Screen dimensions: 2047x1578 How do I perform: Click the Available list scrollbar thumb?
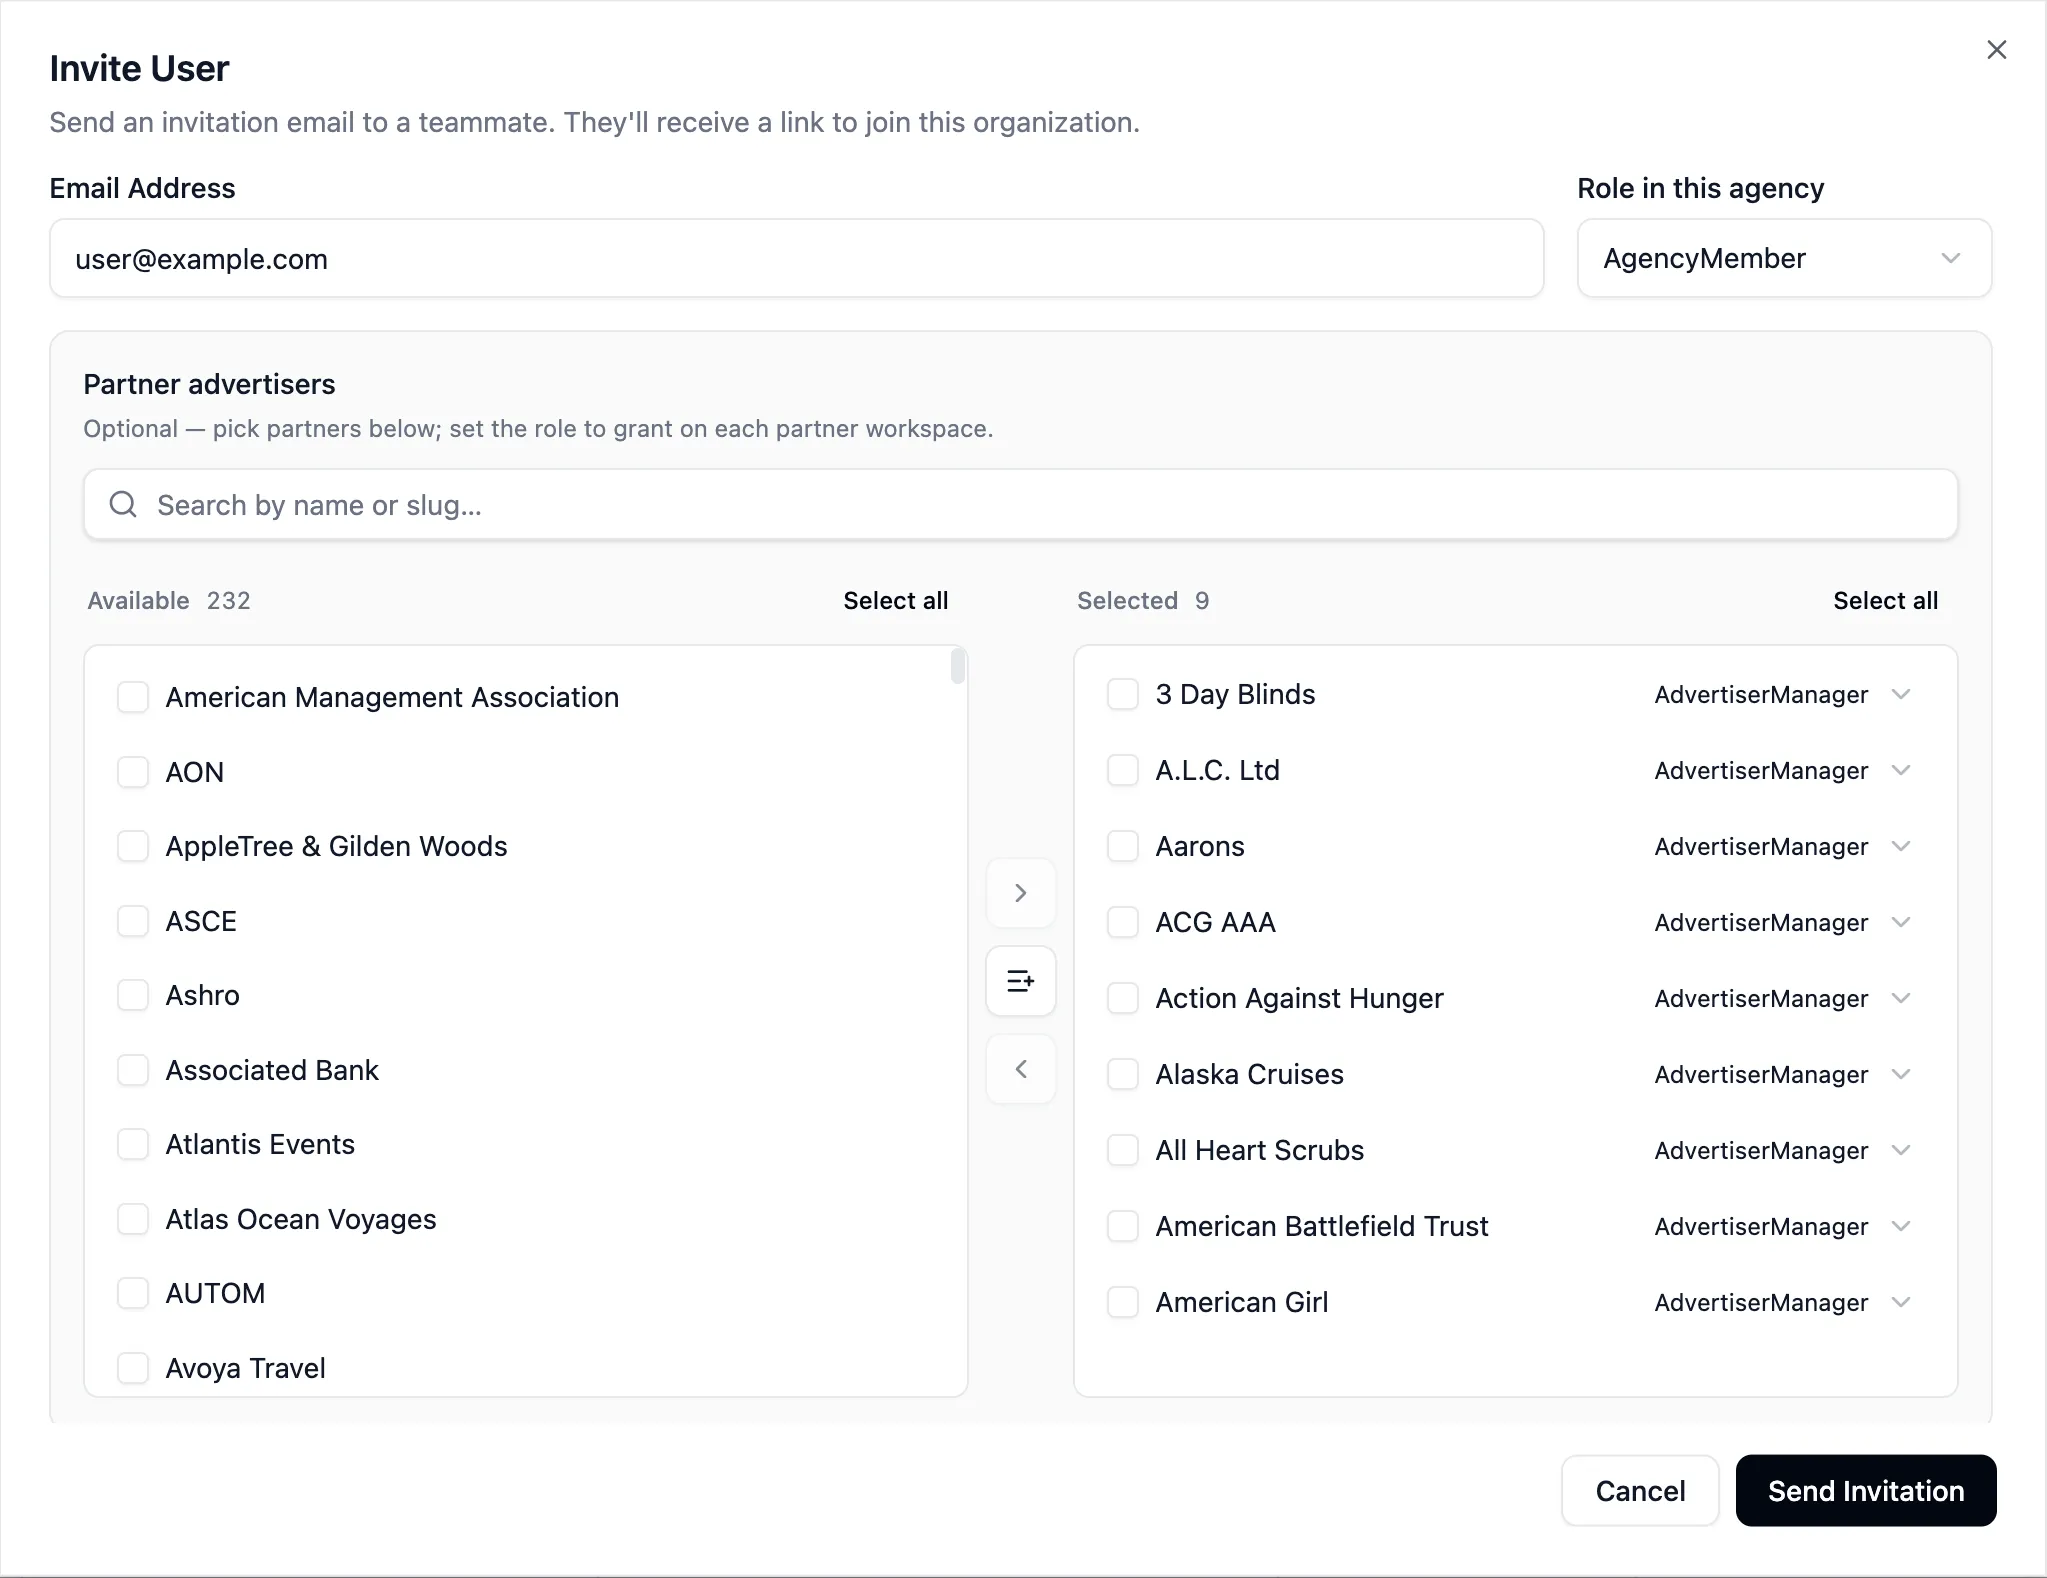tap(957, 666)
